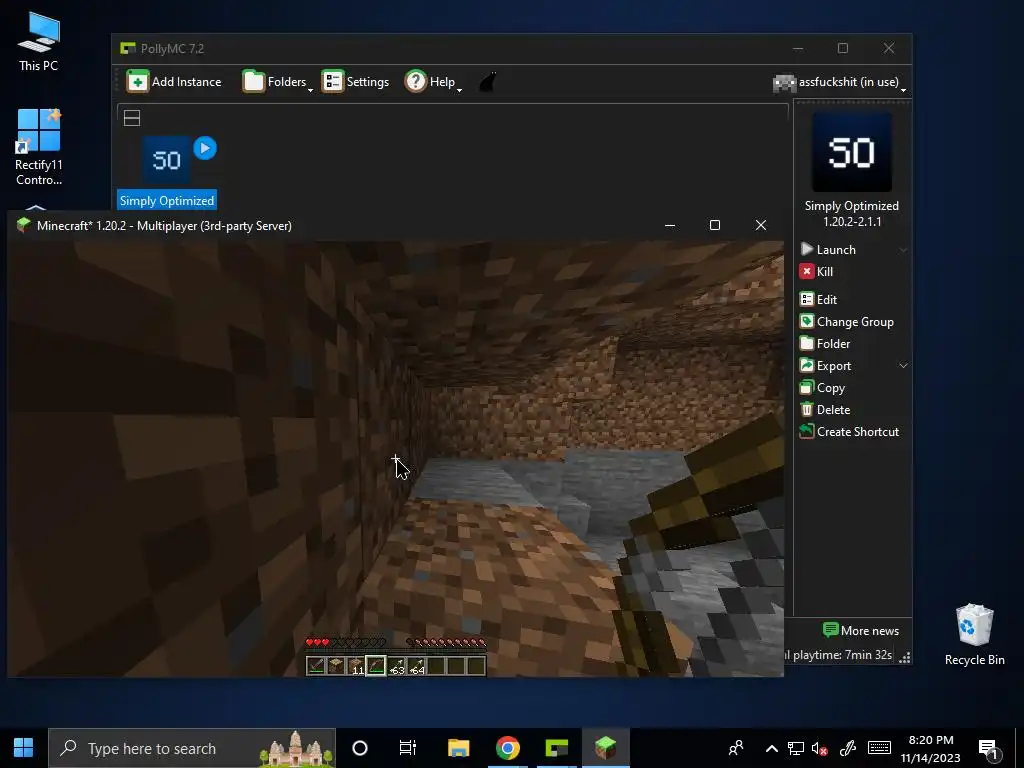Open More news link
The width and height of the screenshot is (1024, 768).
861,630
